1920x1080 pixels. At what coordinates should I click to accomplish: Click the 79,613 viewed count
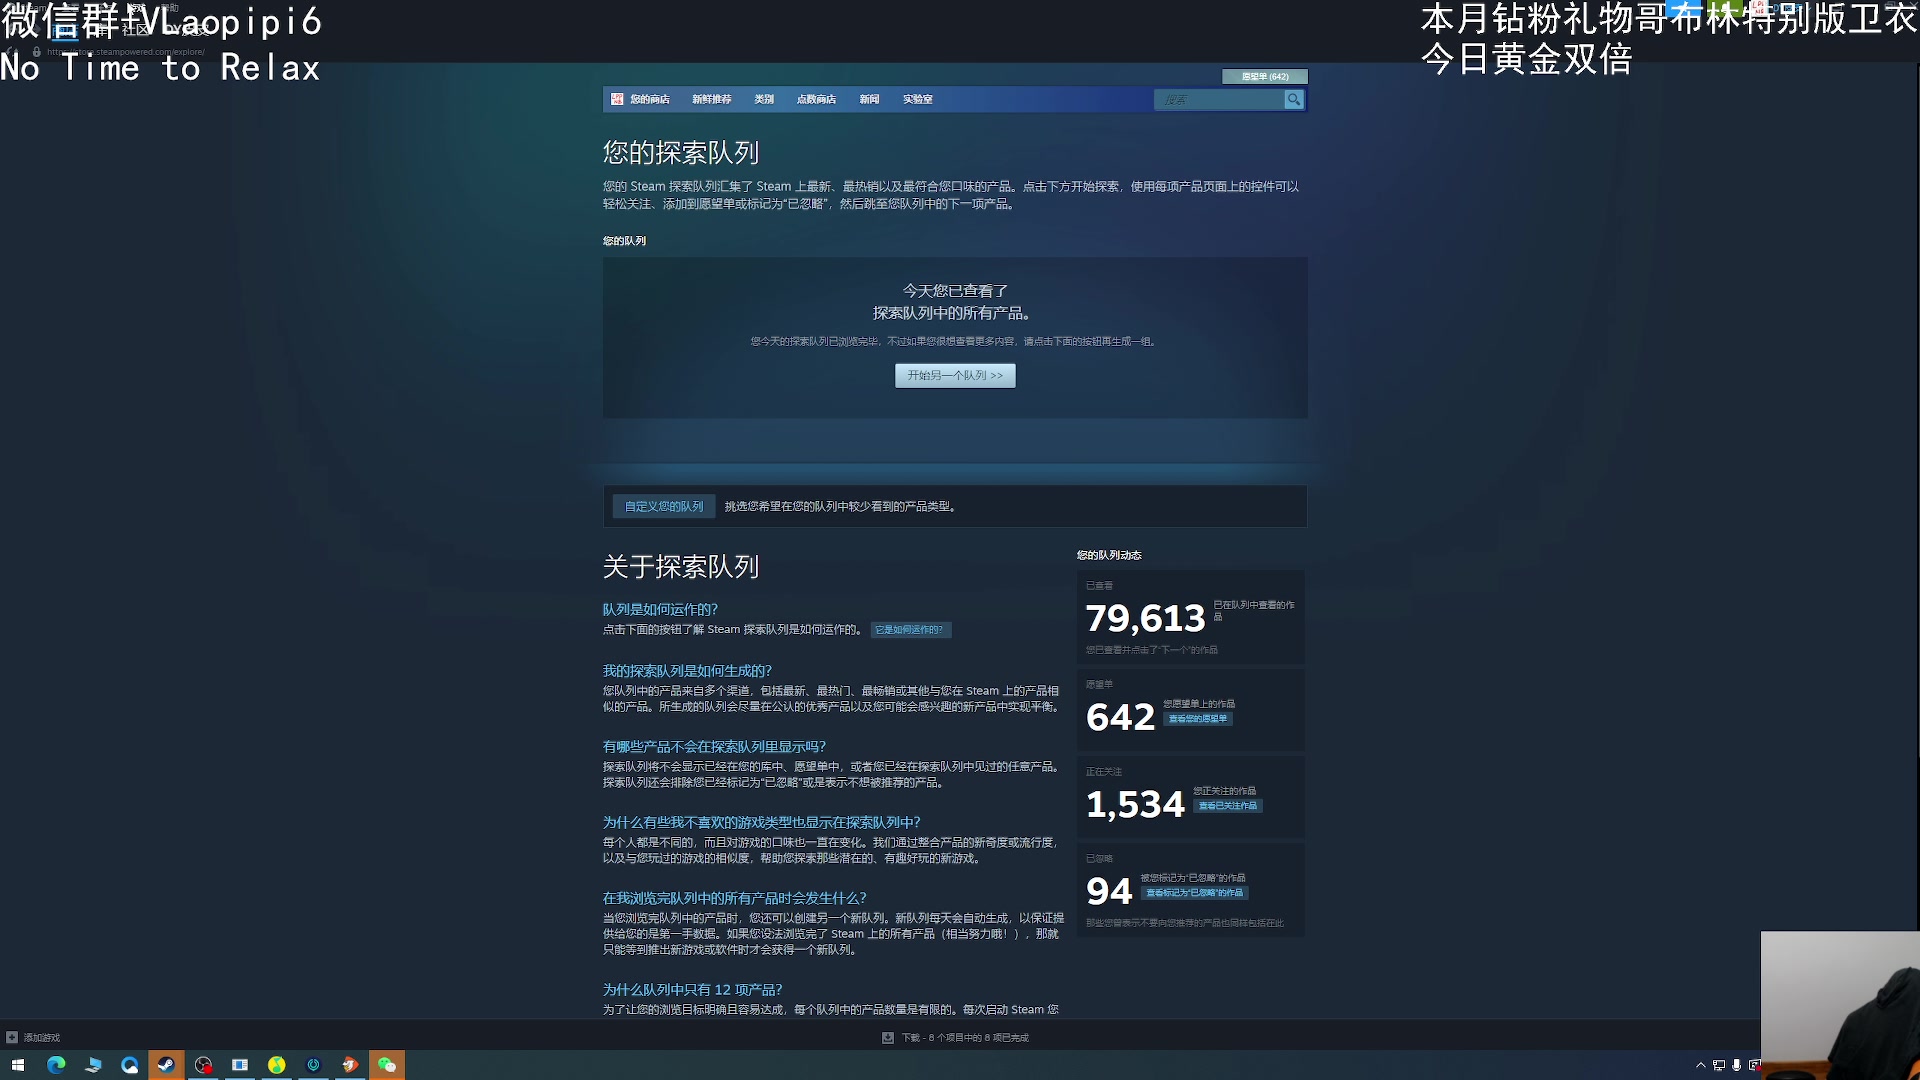pyautogui.click(x=1146, y=618)
